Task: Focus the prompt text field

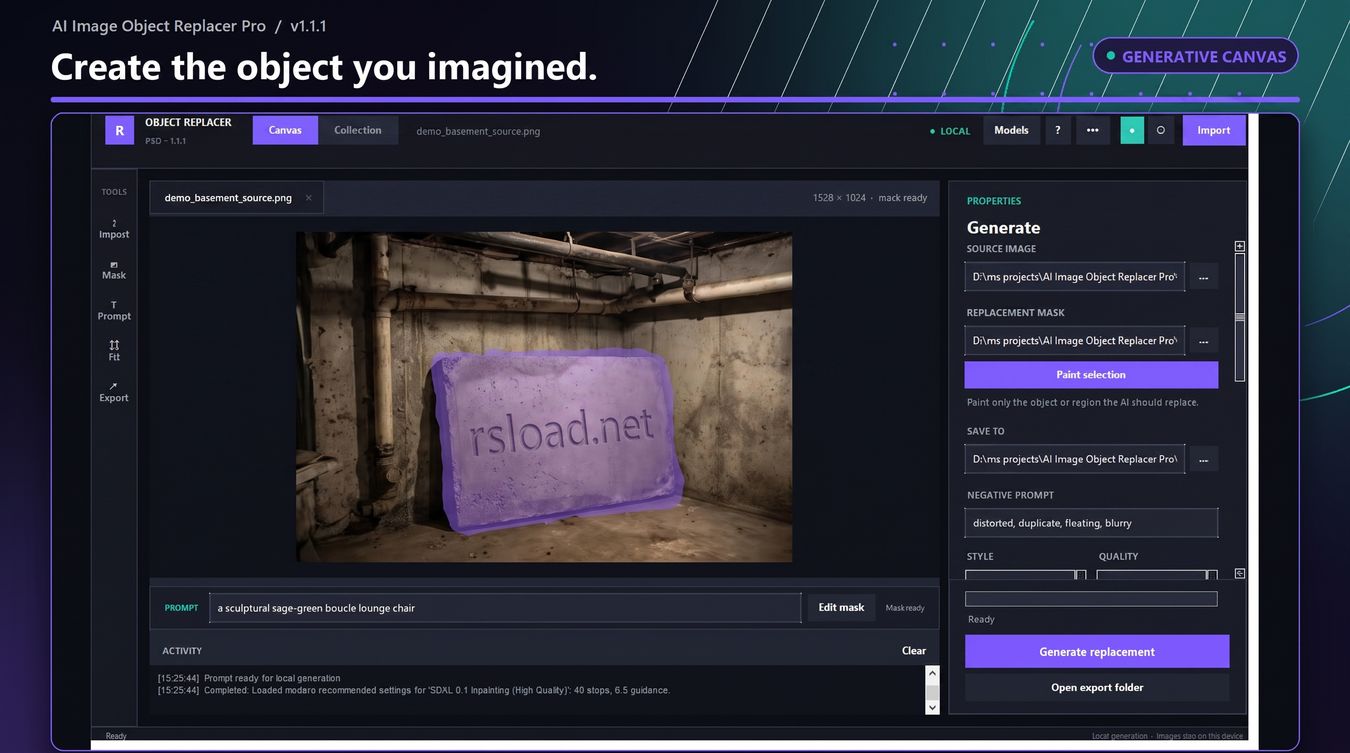Action: (505, 608)
